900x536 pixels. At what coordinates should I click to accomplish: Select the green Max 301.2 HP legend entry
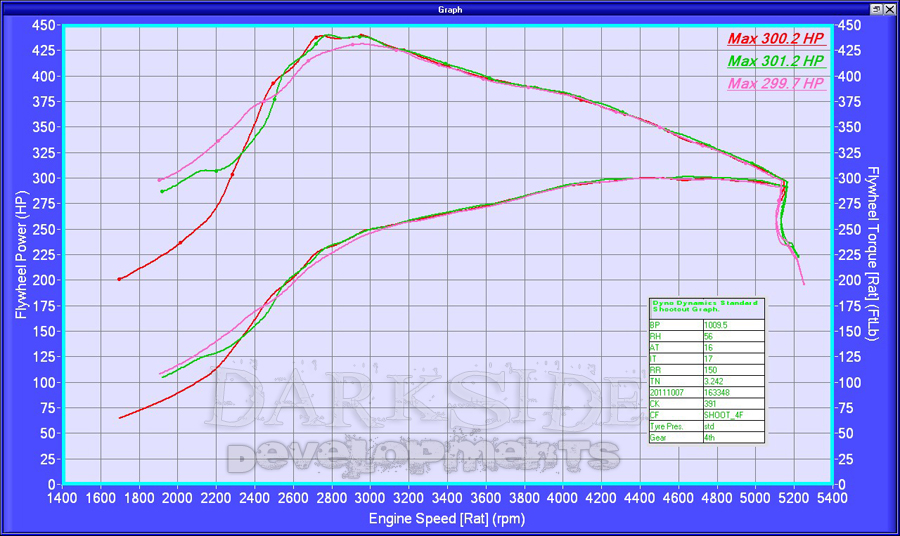tap(776, 62)
